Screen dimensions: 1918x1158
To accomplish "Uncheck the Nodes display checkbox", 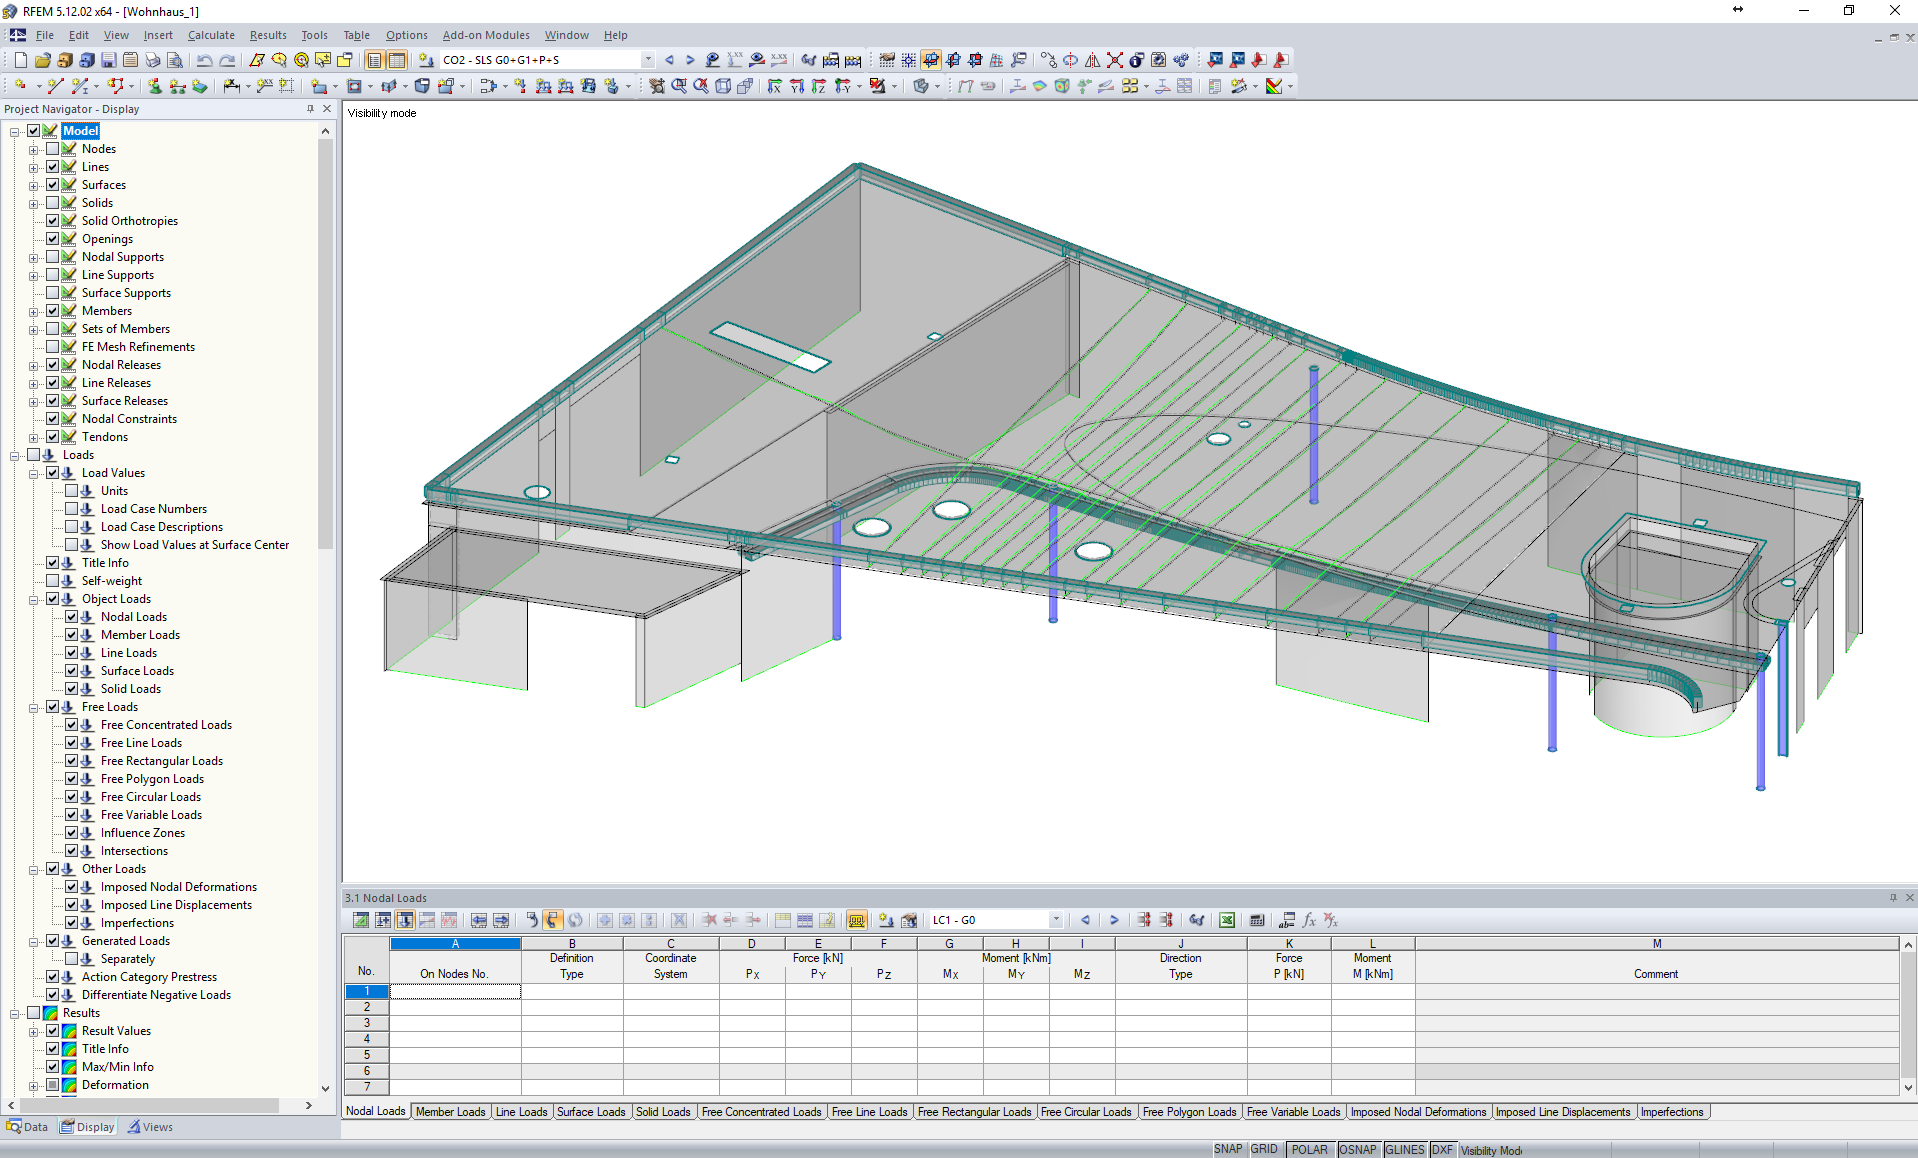I will pos(53,148).
